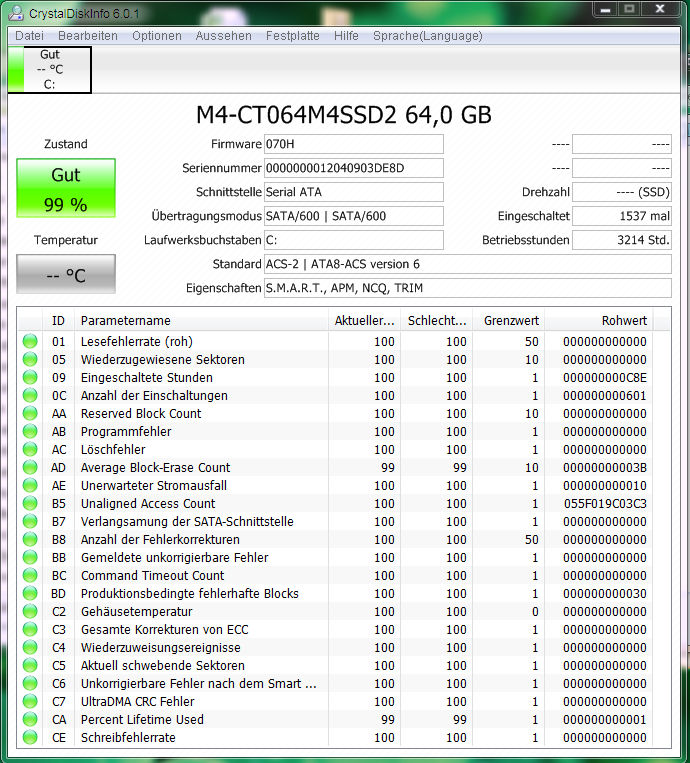Open the Sprache(Language) menu
690x763 pixels.
(x=428, y=36)
